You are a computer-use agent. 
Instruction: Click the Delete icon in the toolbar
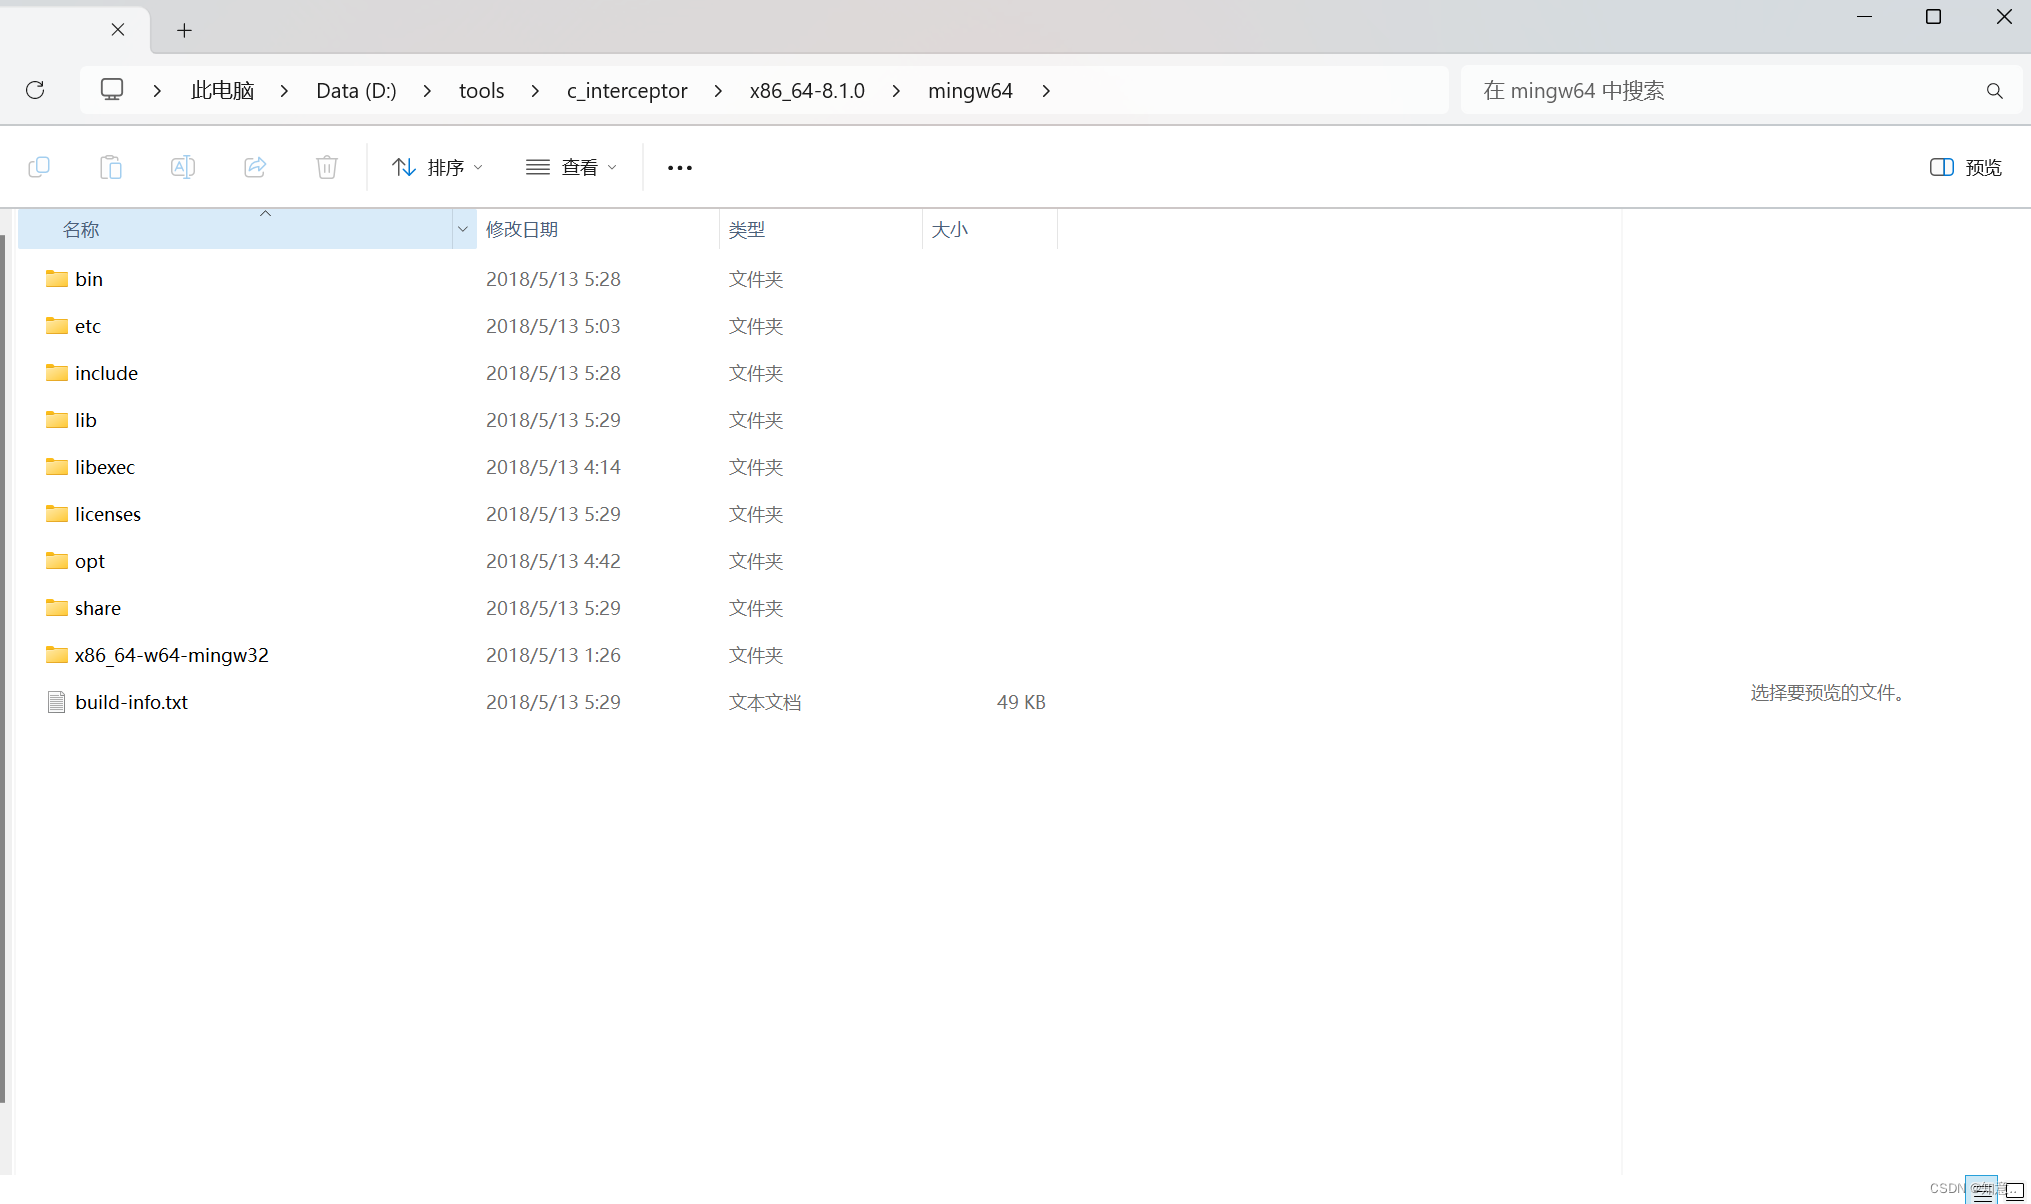click(x=326, y=167)
